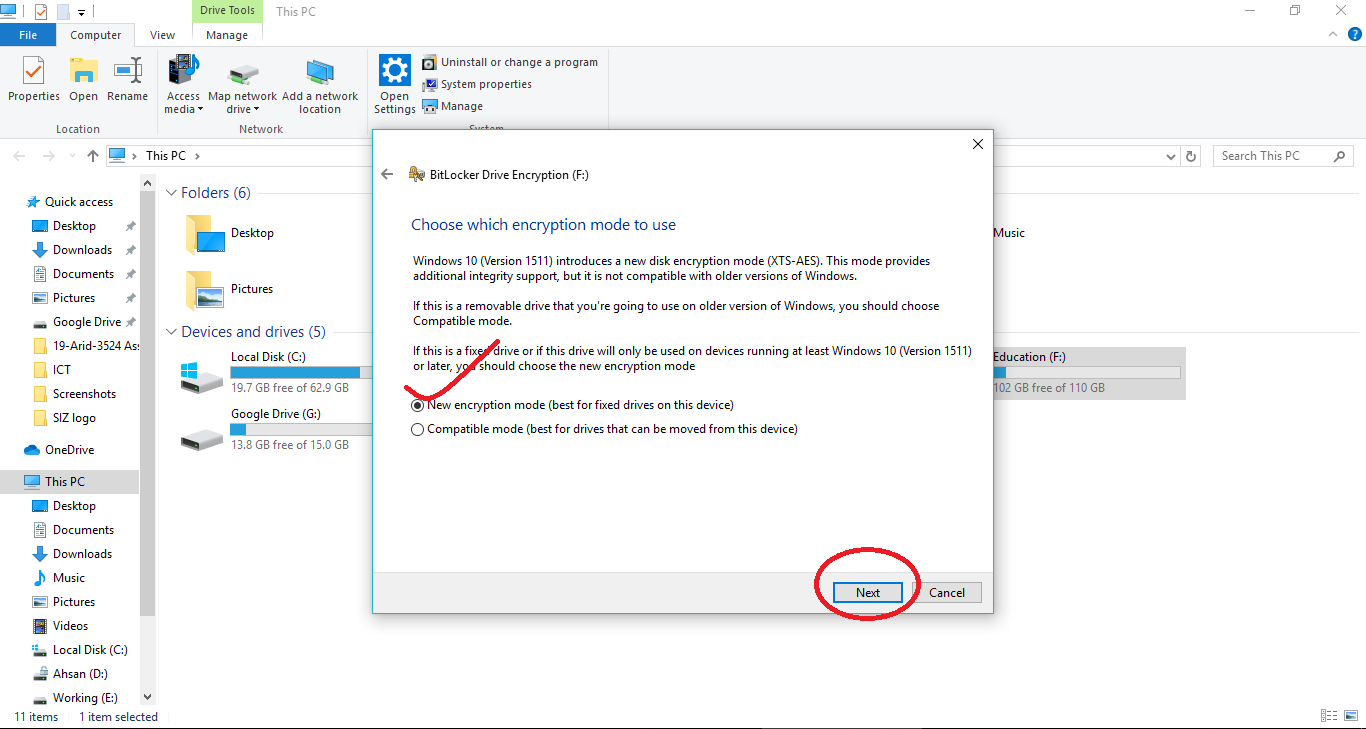Collapse the Devices and drives (5) group

[x=172, y=332]
